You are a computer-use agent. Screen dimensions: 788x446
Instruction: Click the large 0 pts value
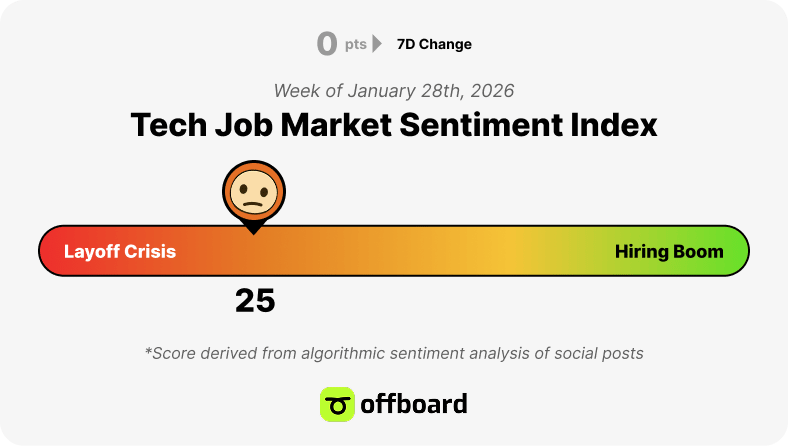327,43
